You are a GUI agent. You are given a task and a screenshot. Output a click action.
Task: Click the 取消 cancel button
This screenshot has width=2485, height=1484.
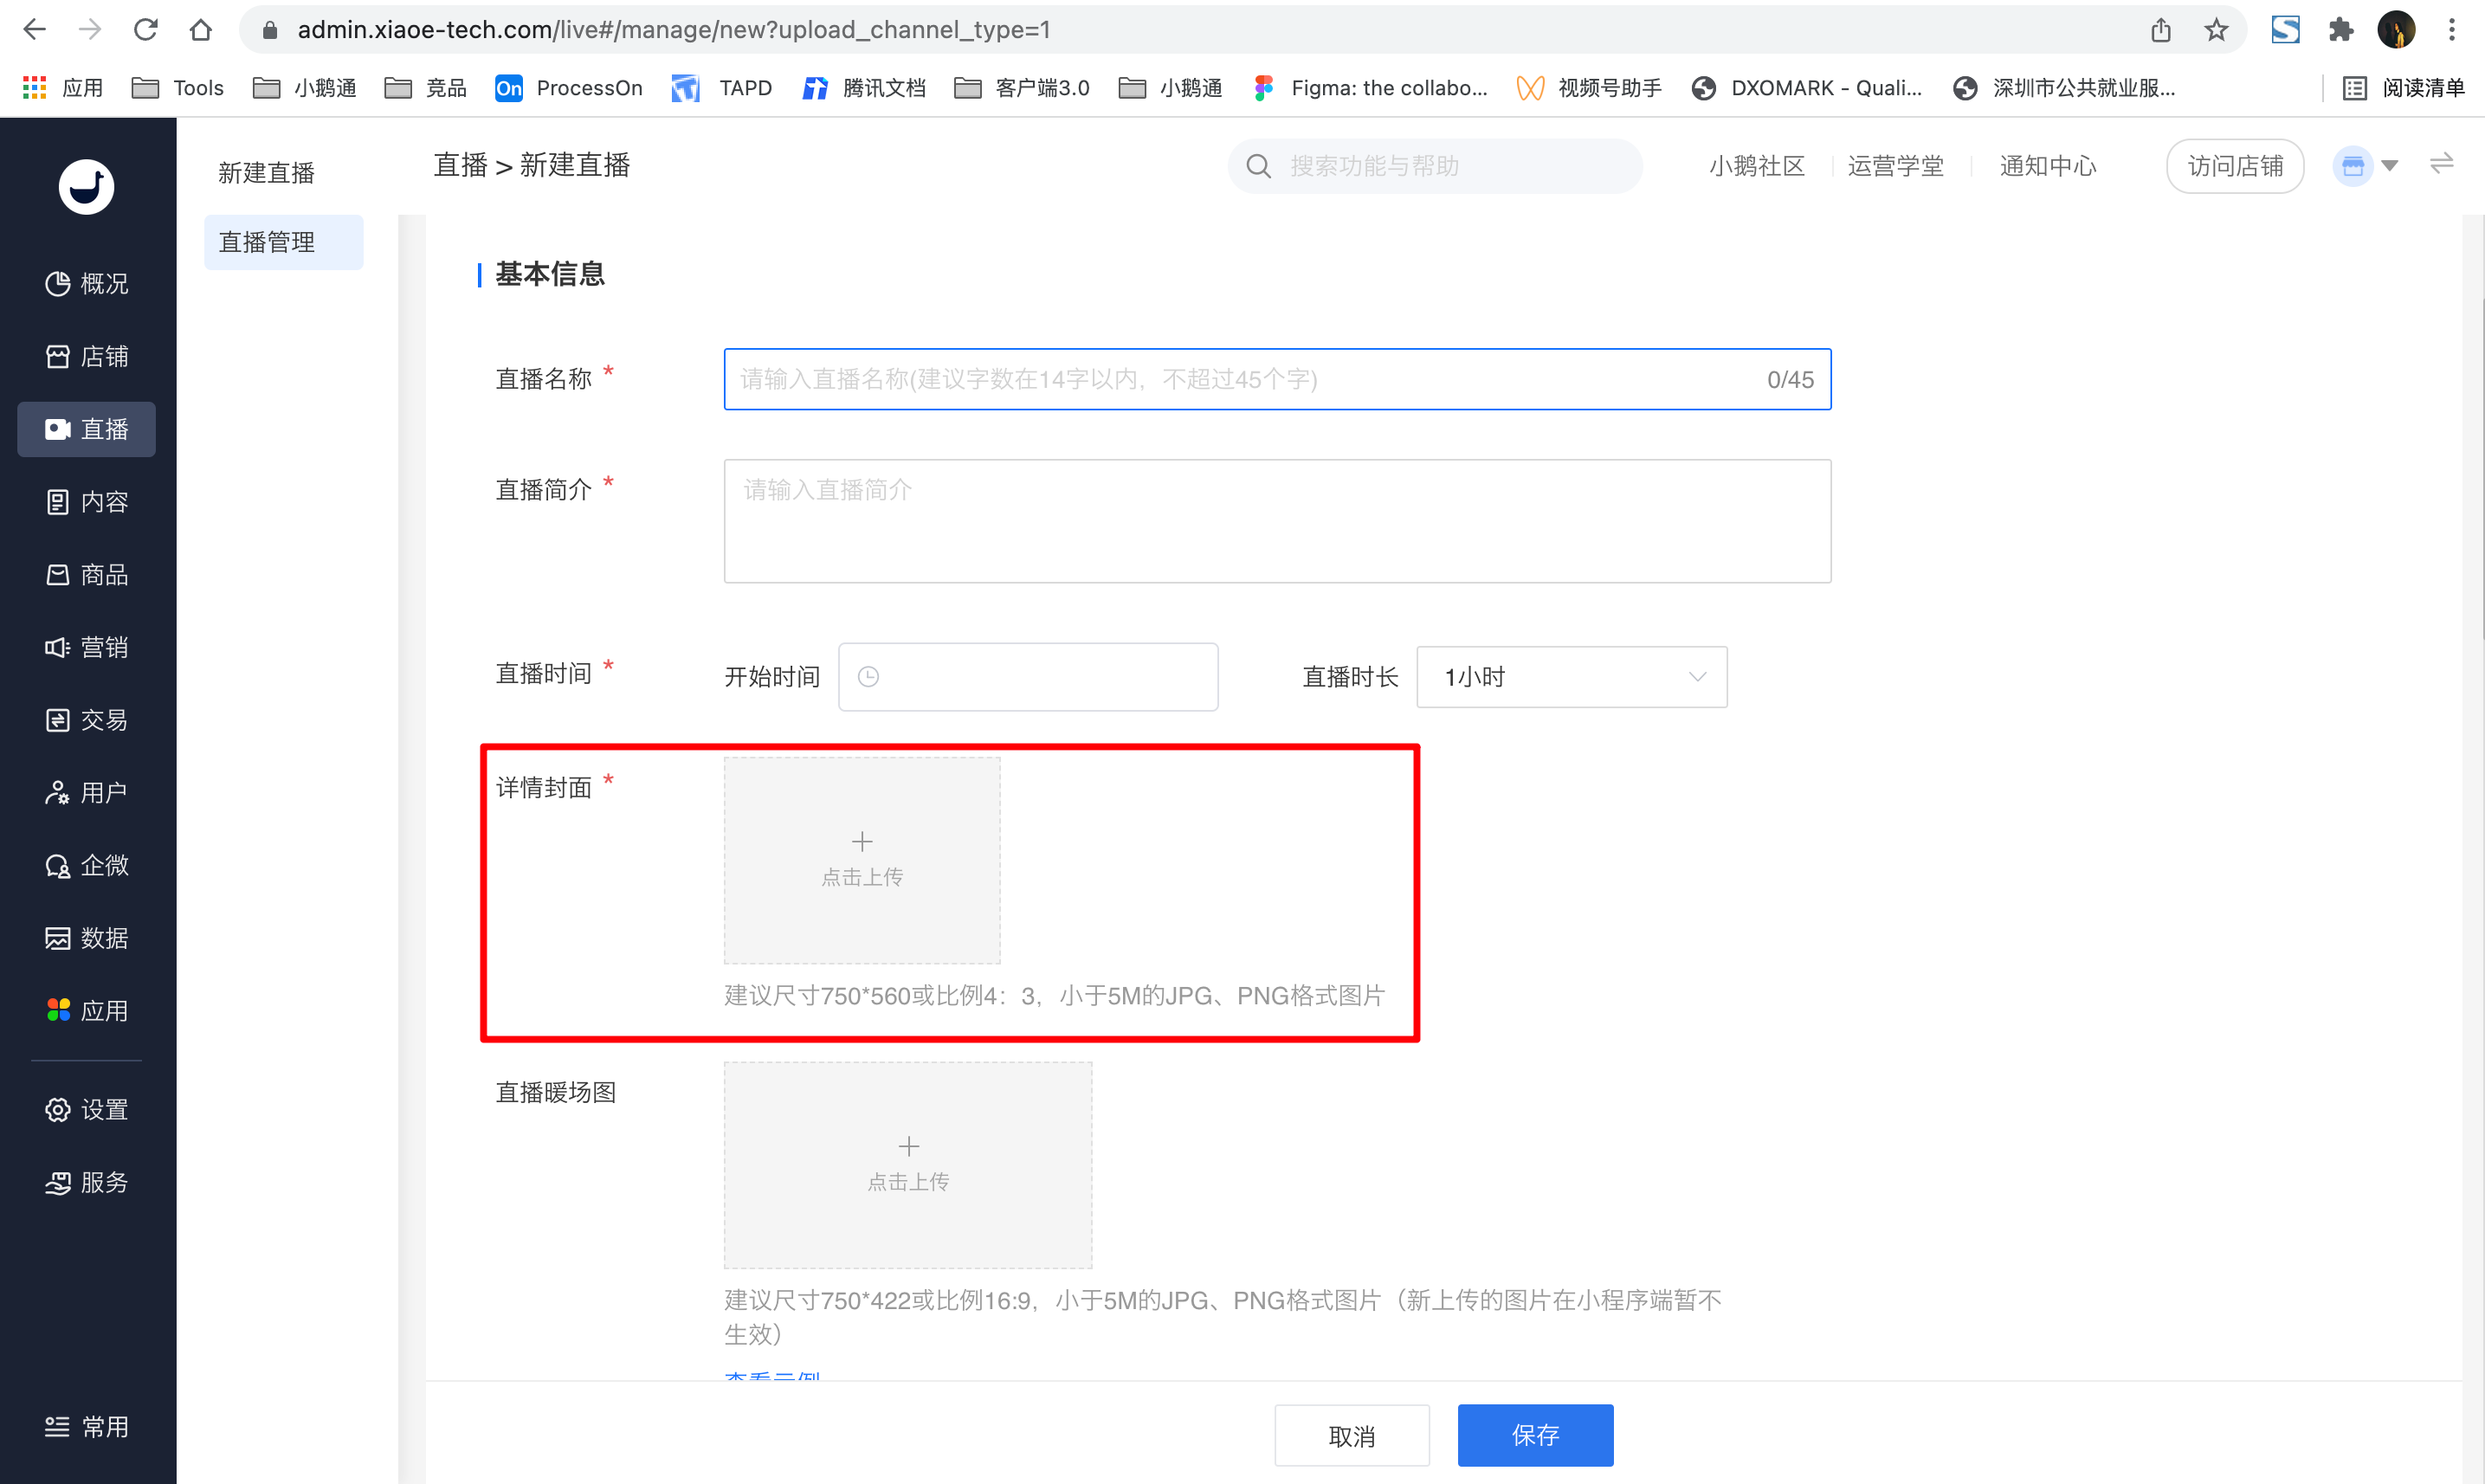pos(1351,1436)
